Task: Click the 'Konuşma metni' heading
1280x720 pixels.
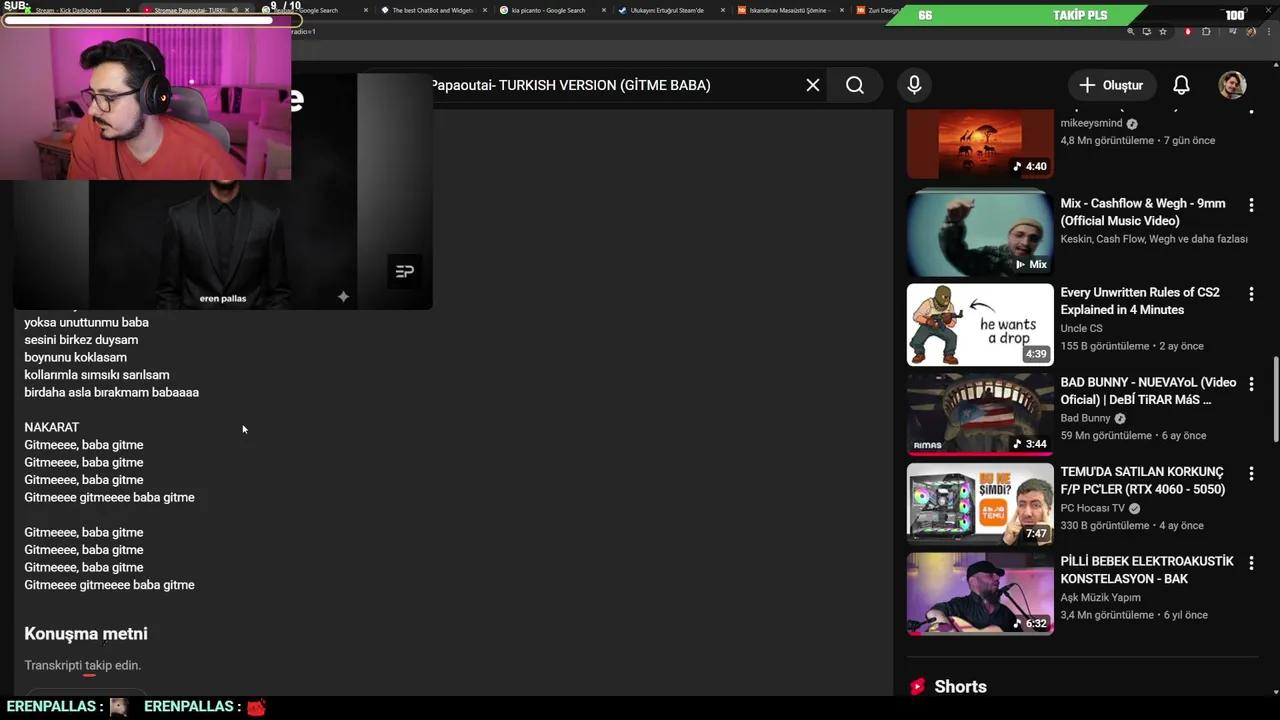Action: (86, 633)
